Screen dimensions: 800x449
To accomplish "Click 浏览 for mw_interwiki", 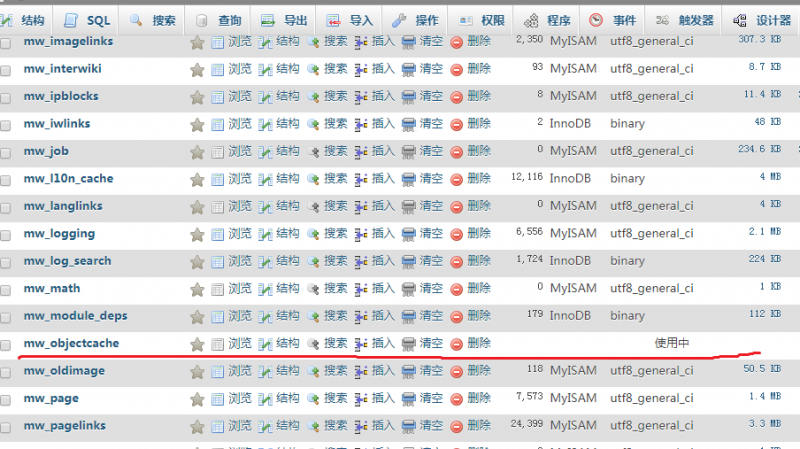I will (x=240, y=68).
